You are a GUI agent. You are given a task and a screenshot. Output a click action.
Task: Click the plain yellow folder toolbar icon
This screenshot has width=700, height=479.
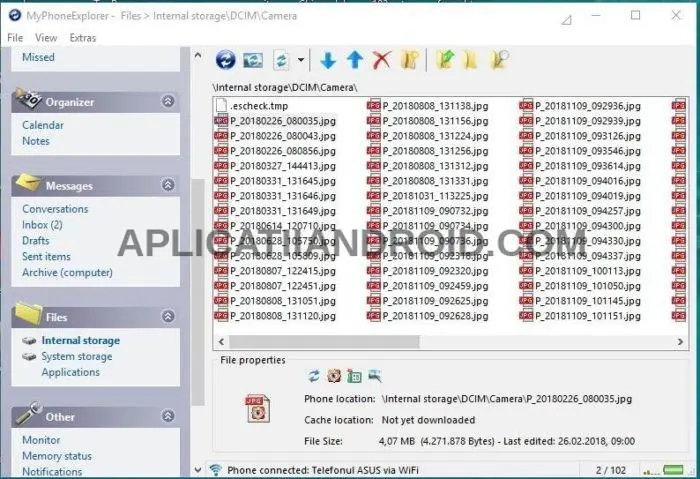point(471,60)
